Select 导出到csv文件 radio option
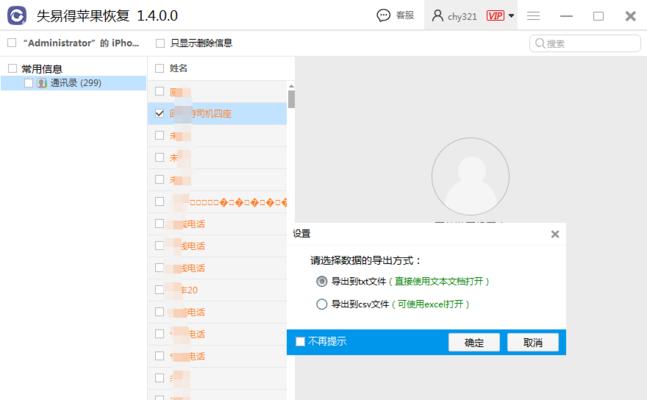 tap(321, 304)
